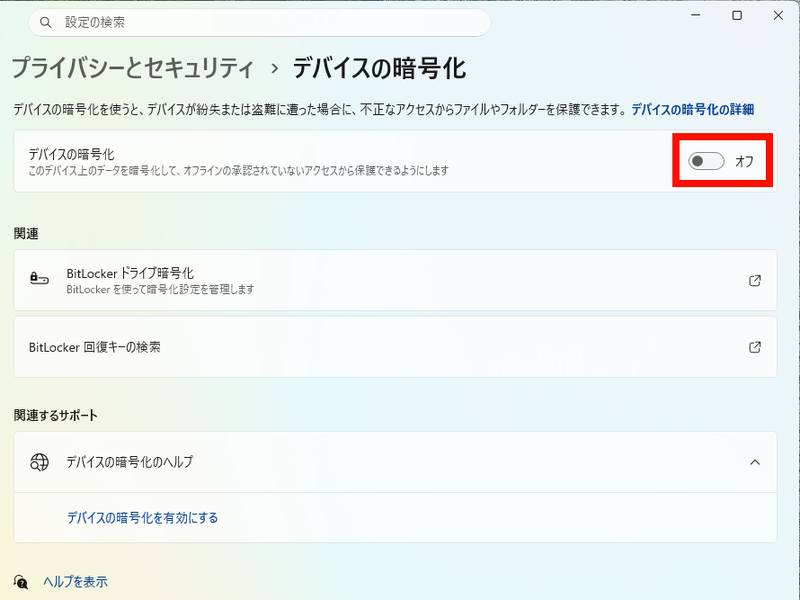Minimize the Settings window

pos(695,15)
